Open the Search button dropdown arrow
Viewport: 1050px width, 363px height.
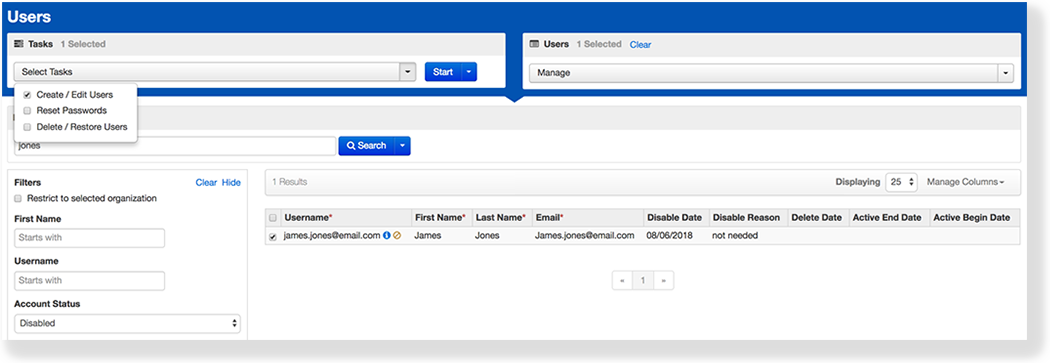tap(402, 145)
